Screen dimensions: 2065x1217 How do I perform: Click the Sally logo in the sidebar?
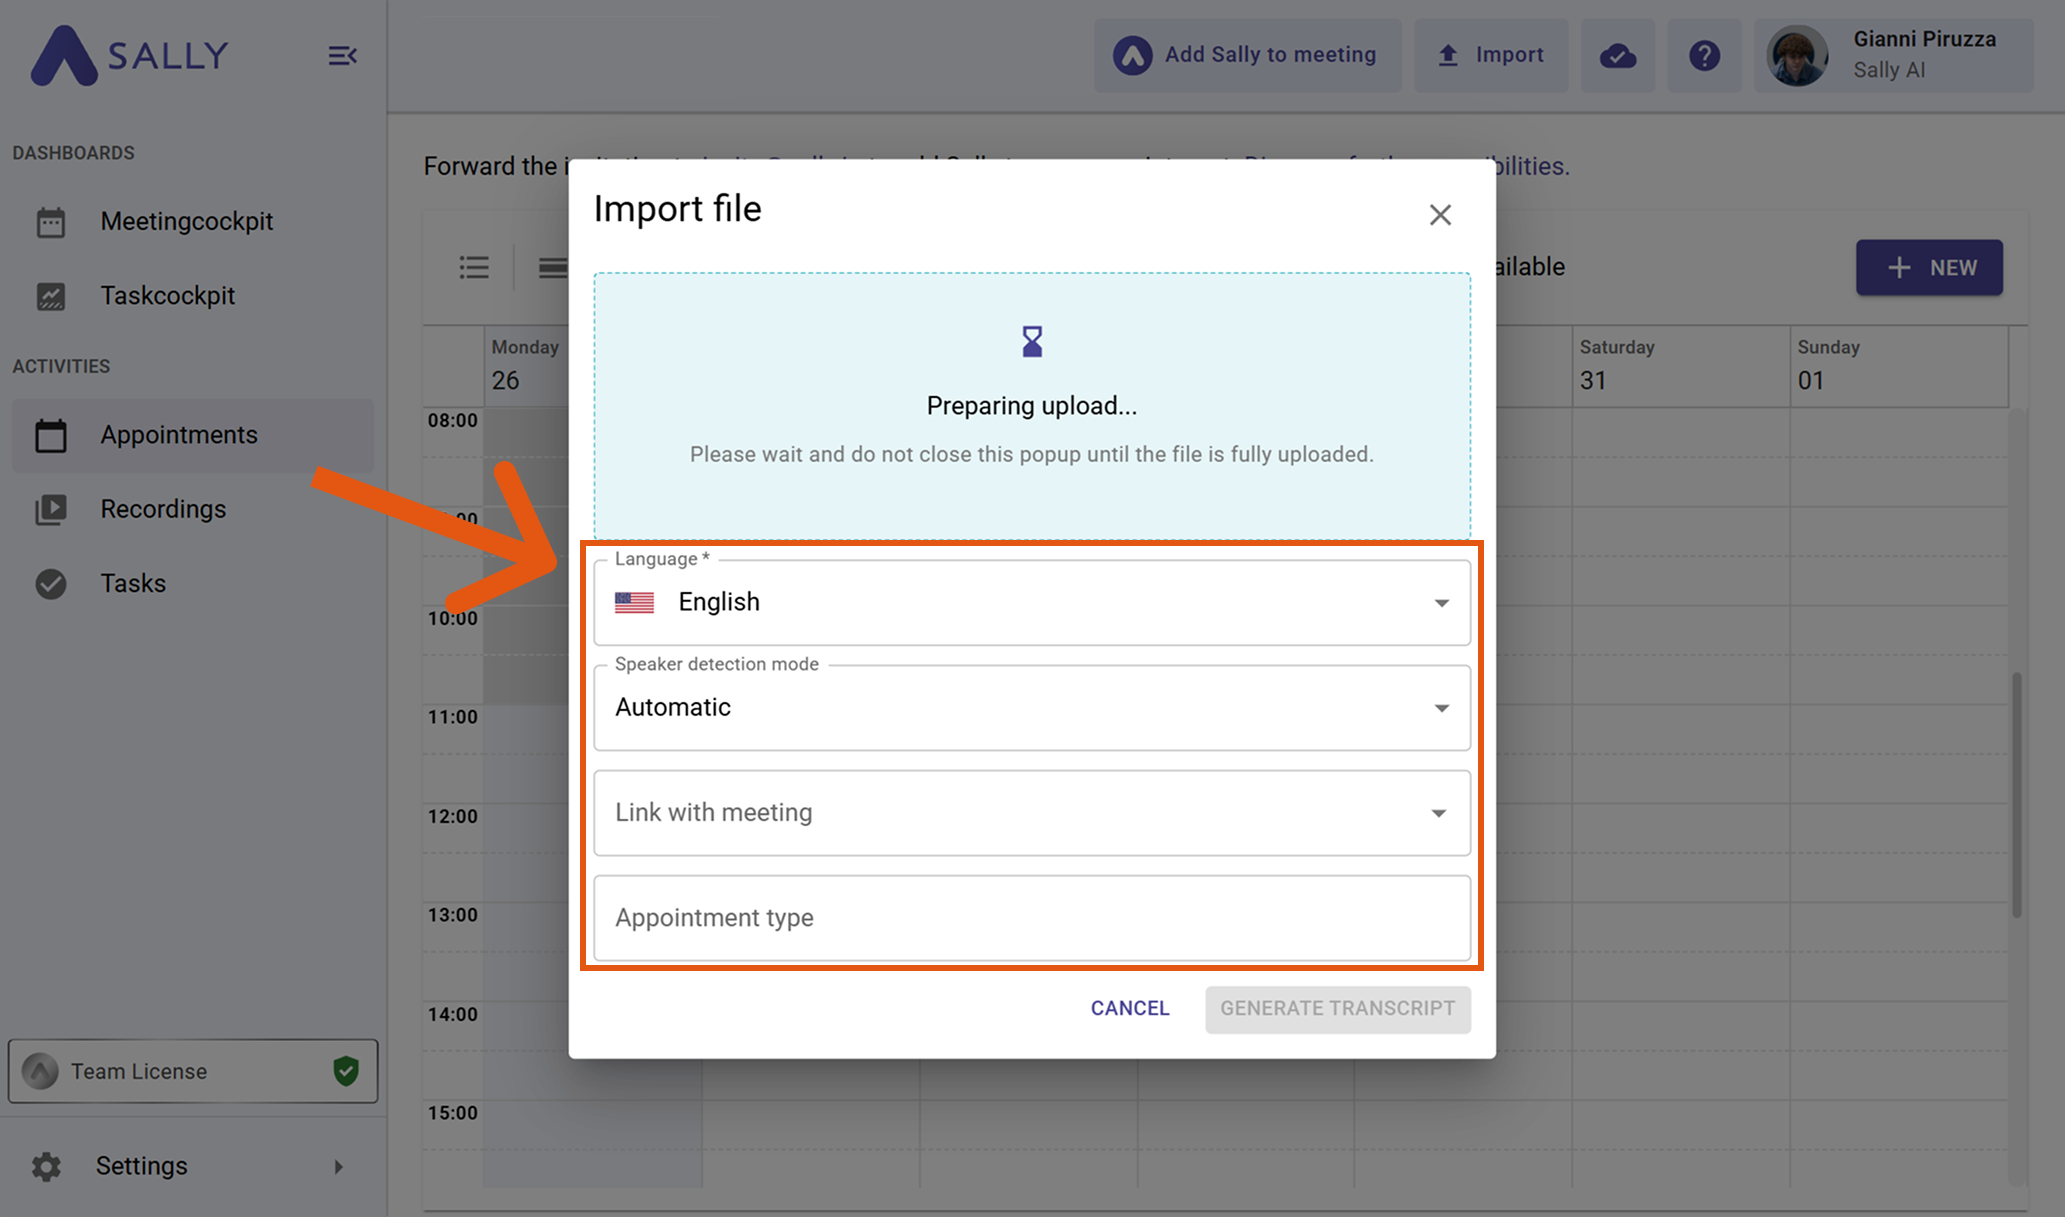pos(130,56)
